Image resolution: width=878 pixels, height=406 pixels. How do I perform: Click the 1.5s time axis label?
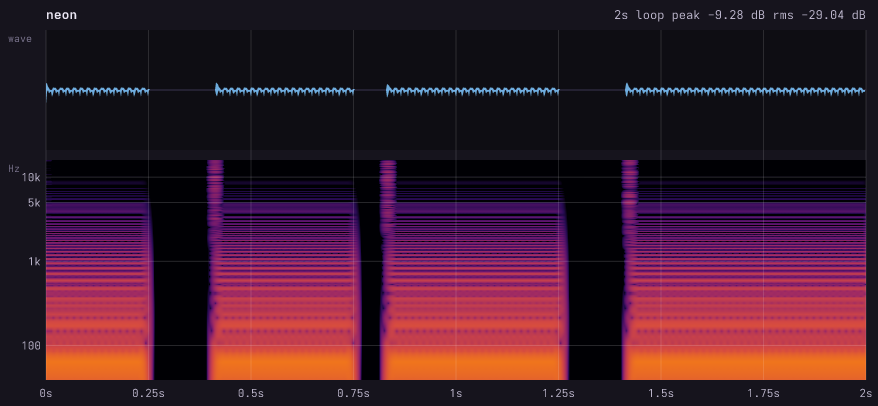point(661,393)
